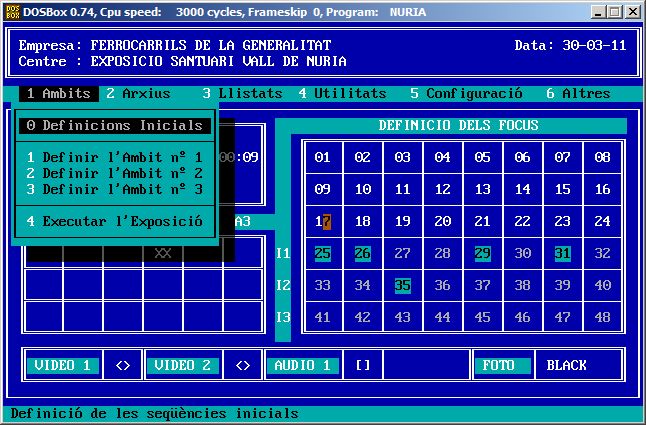646x425 pixels.
Task: Select the XX cell in left grid
Action: coord(163,254)
